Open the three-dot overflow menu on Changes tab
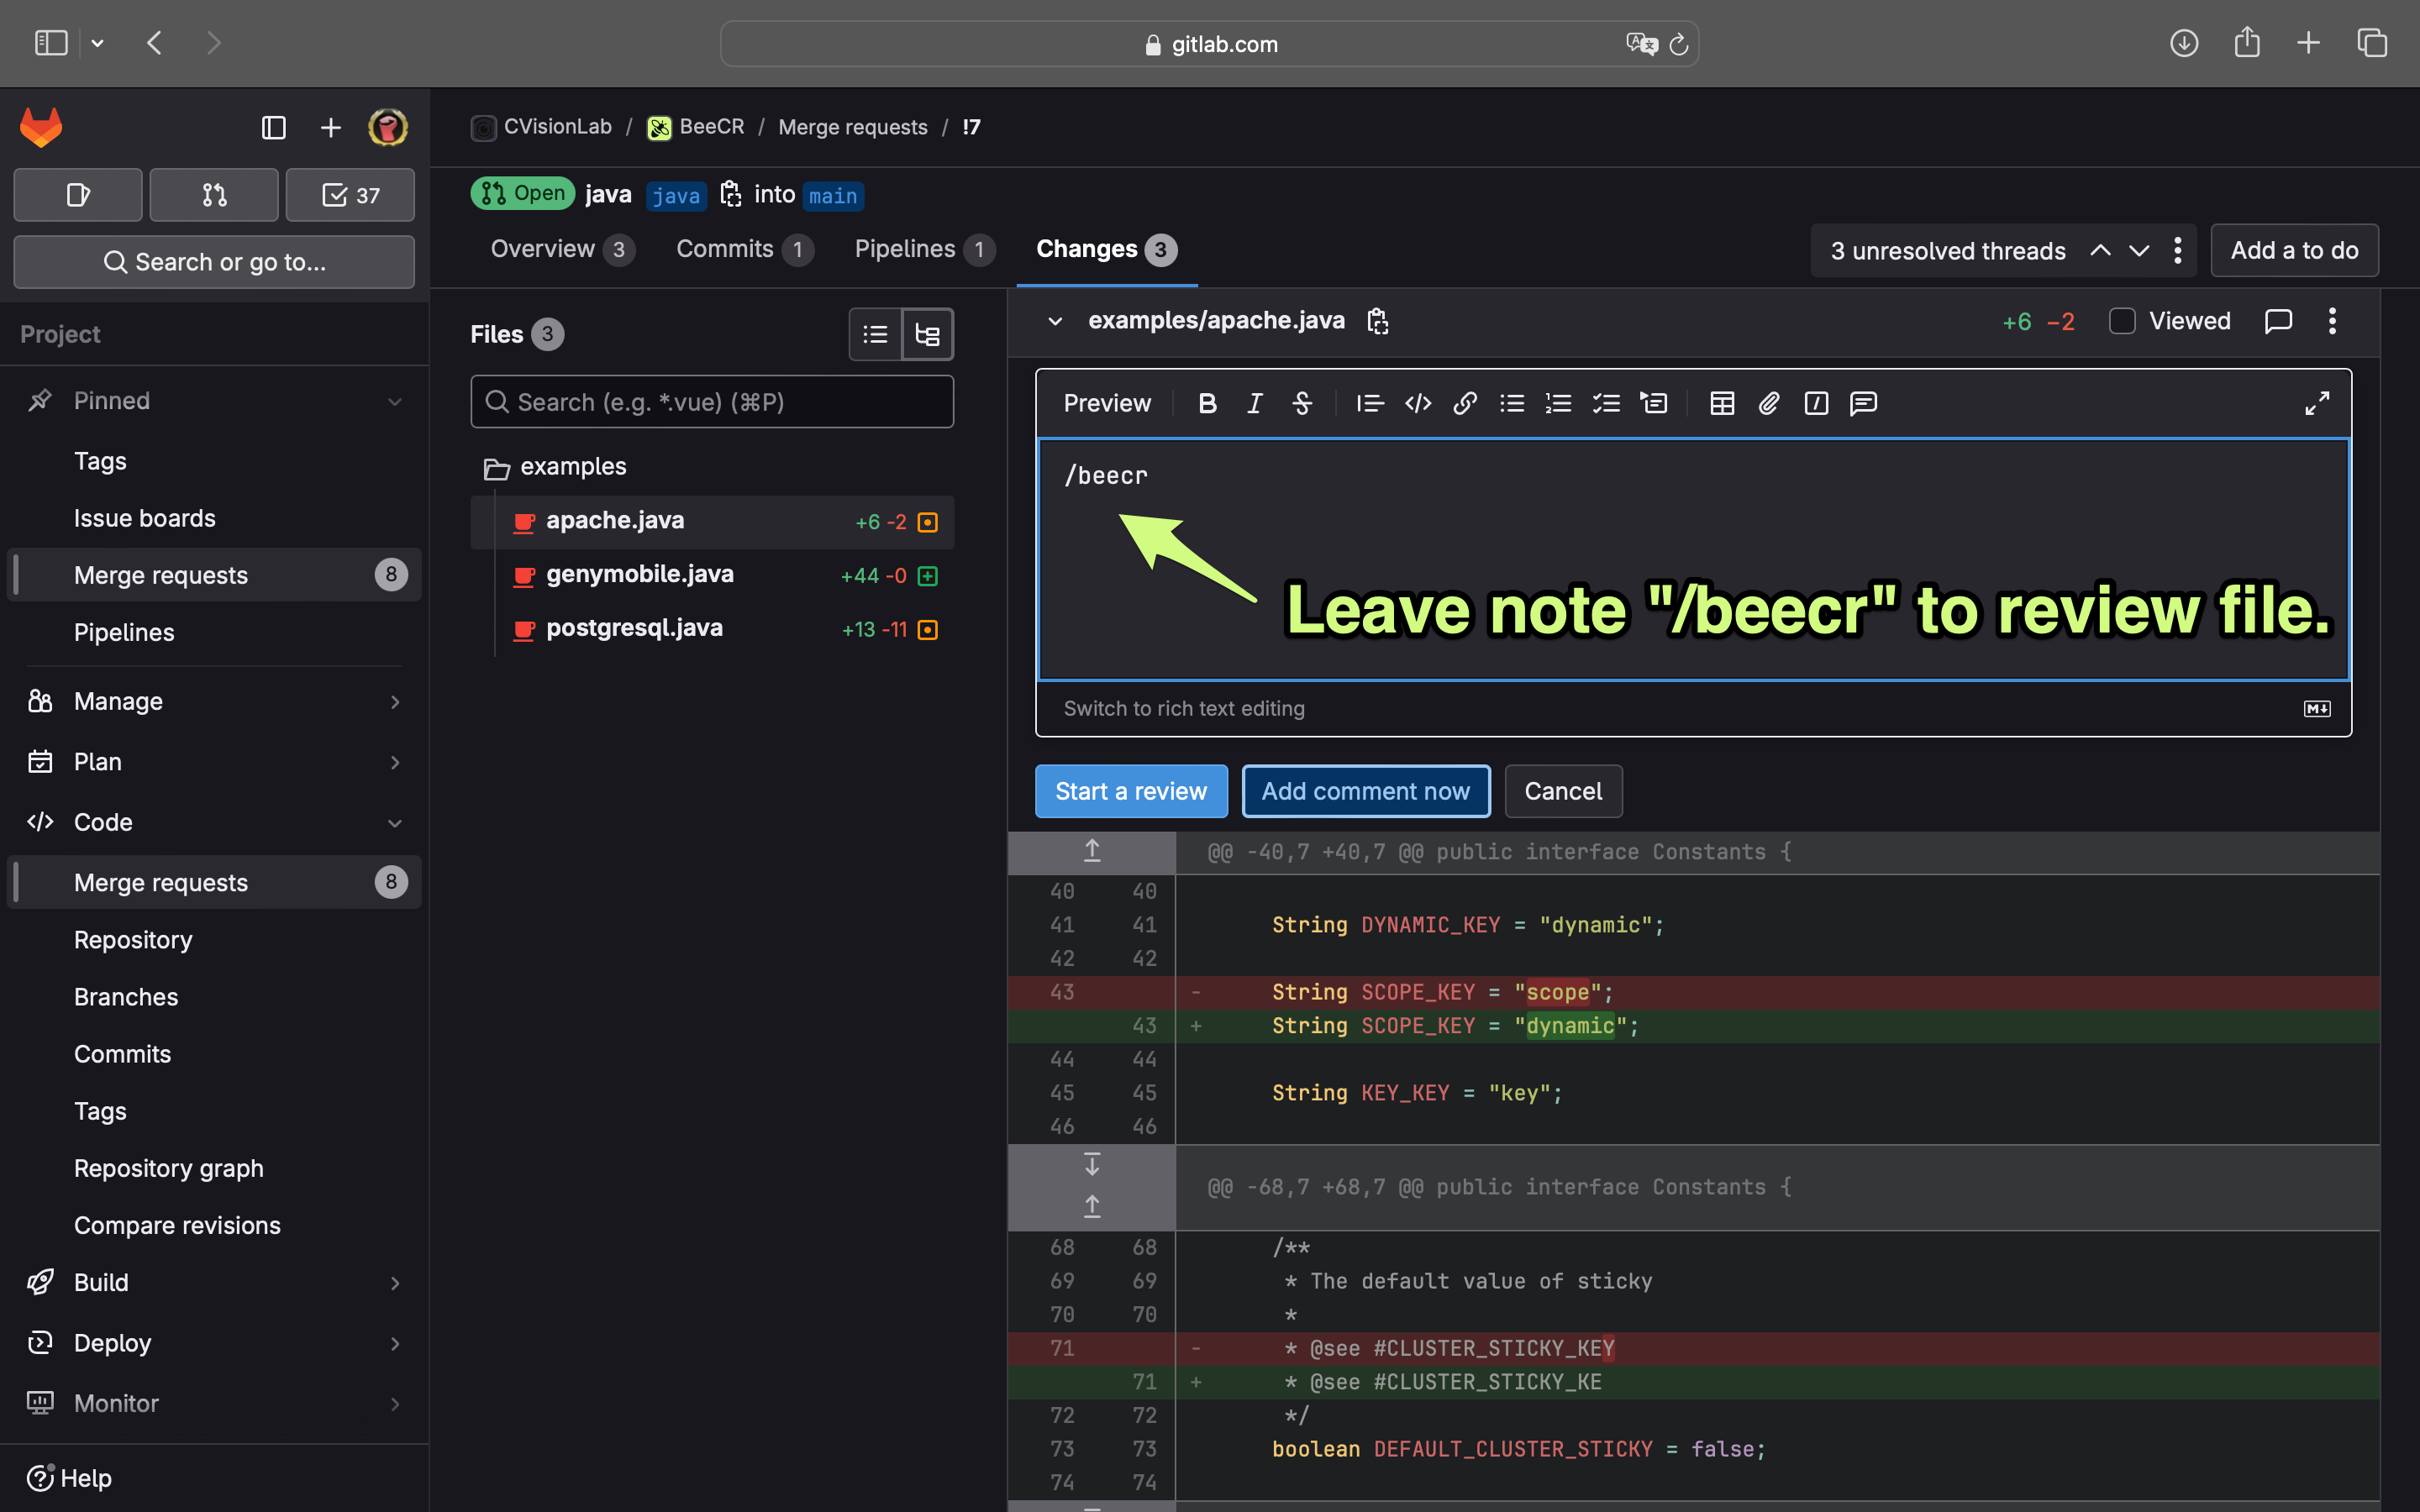Image resolution: width=2420 pixels, height=1512 pixels. pyautogui.click(x=2178, y=249)
